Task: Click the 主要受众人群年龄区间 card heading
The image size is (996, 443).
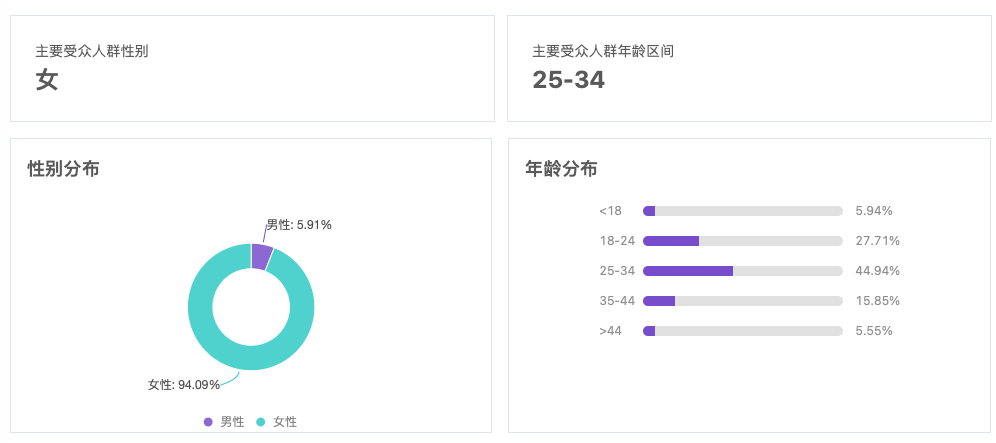Action: pos(603,51)
